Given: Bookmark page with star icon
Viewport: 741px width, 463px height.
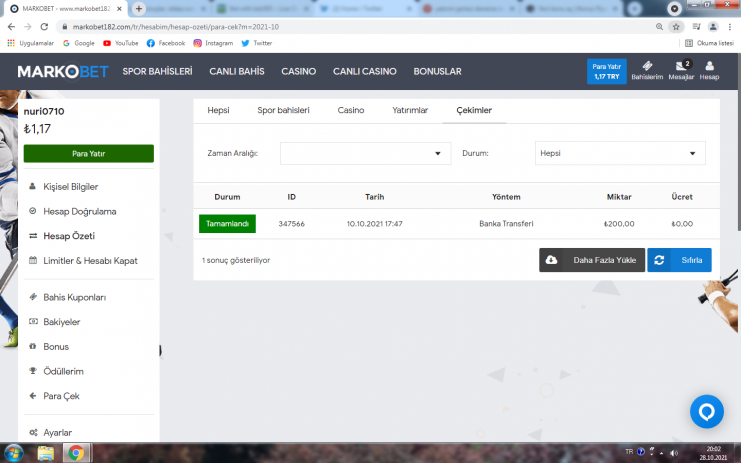Looking at the screenshot, I should (676, 27).
